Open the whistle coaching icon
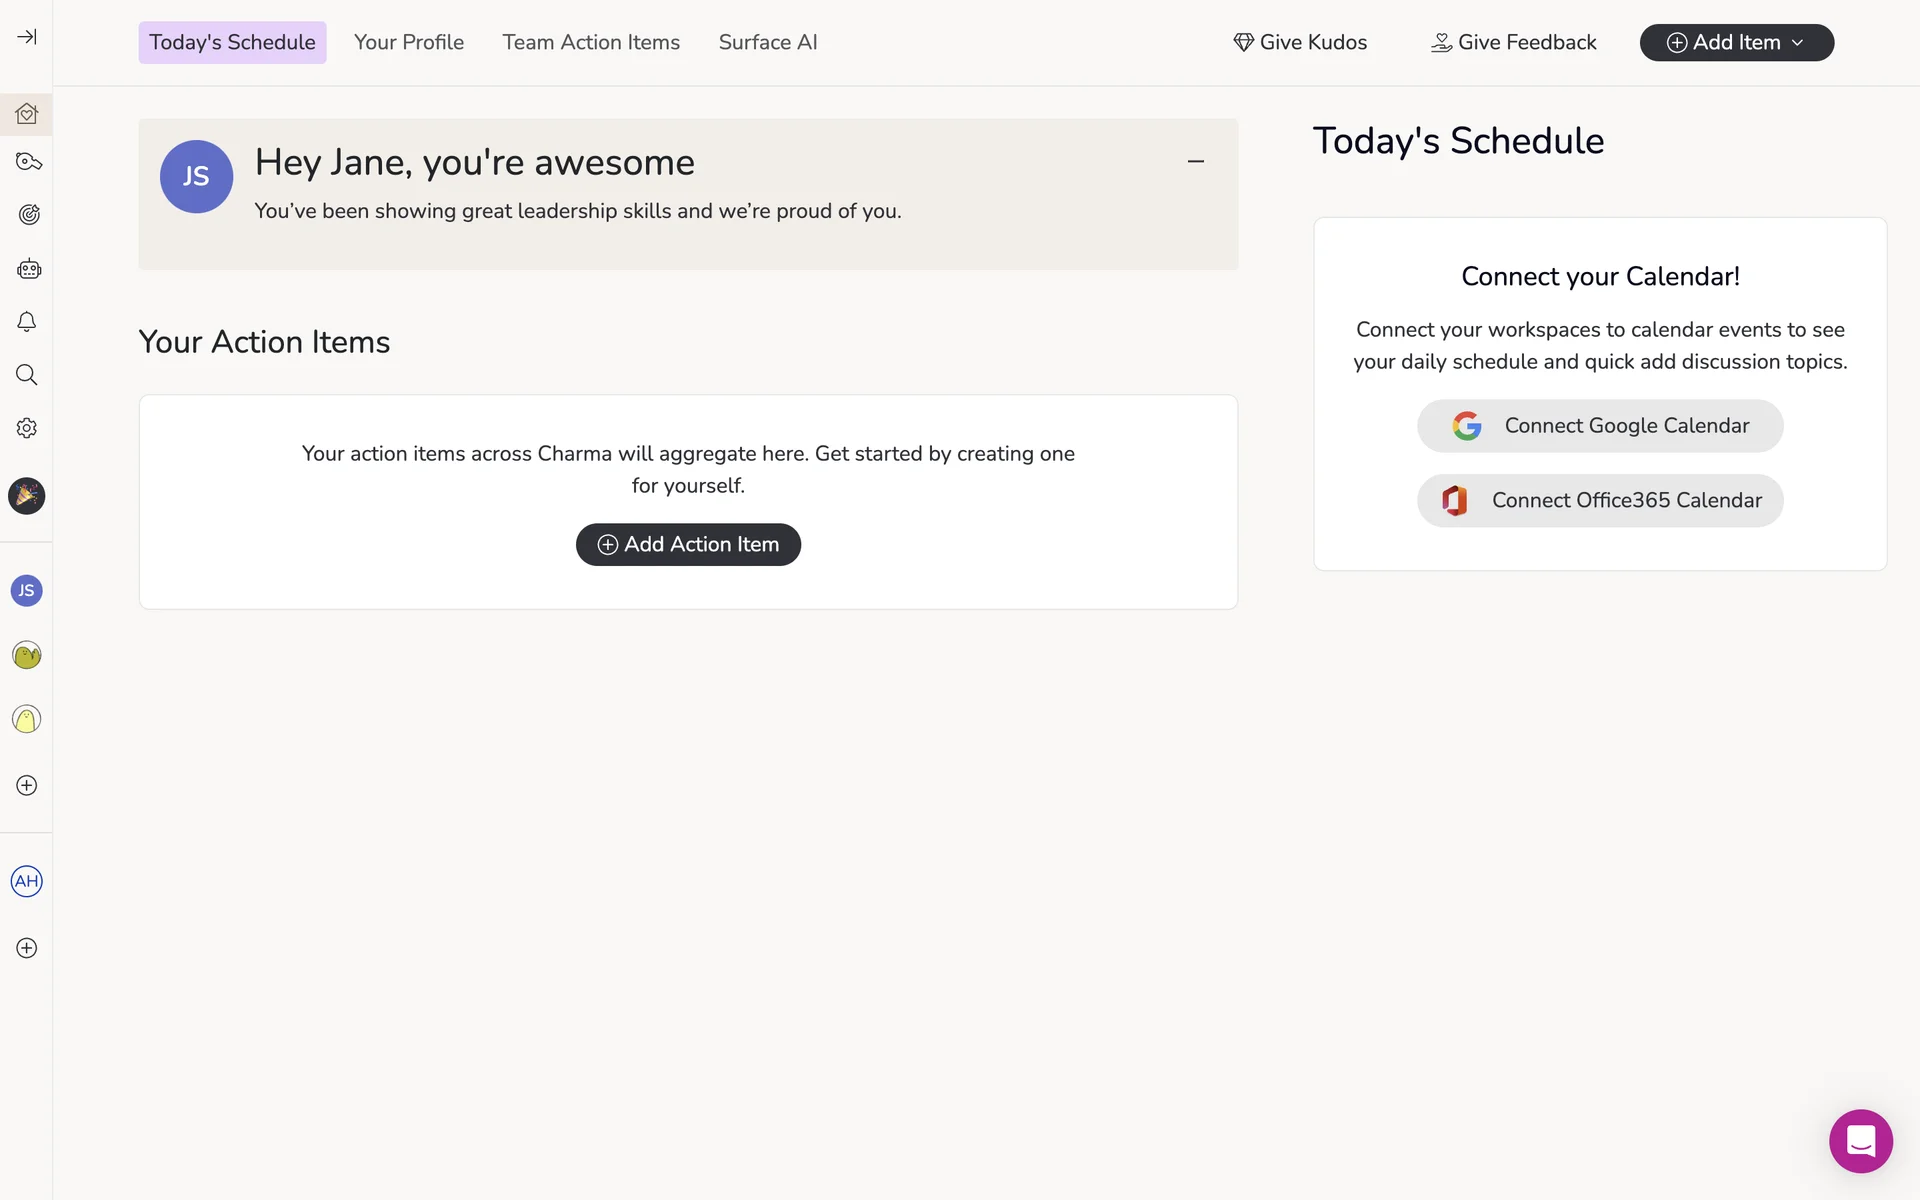Screen dimensions: 1920x1200 click(x=28, y=162)
